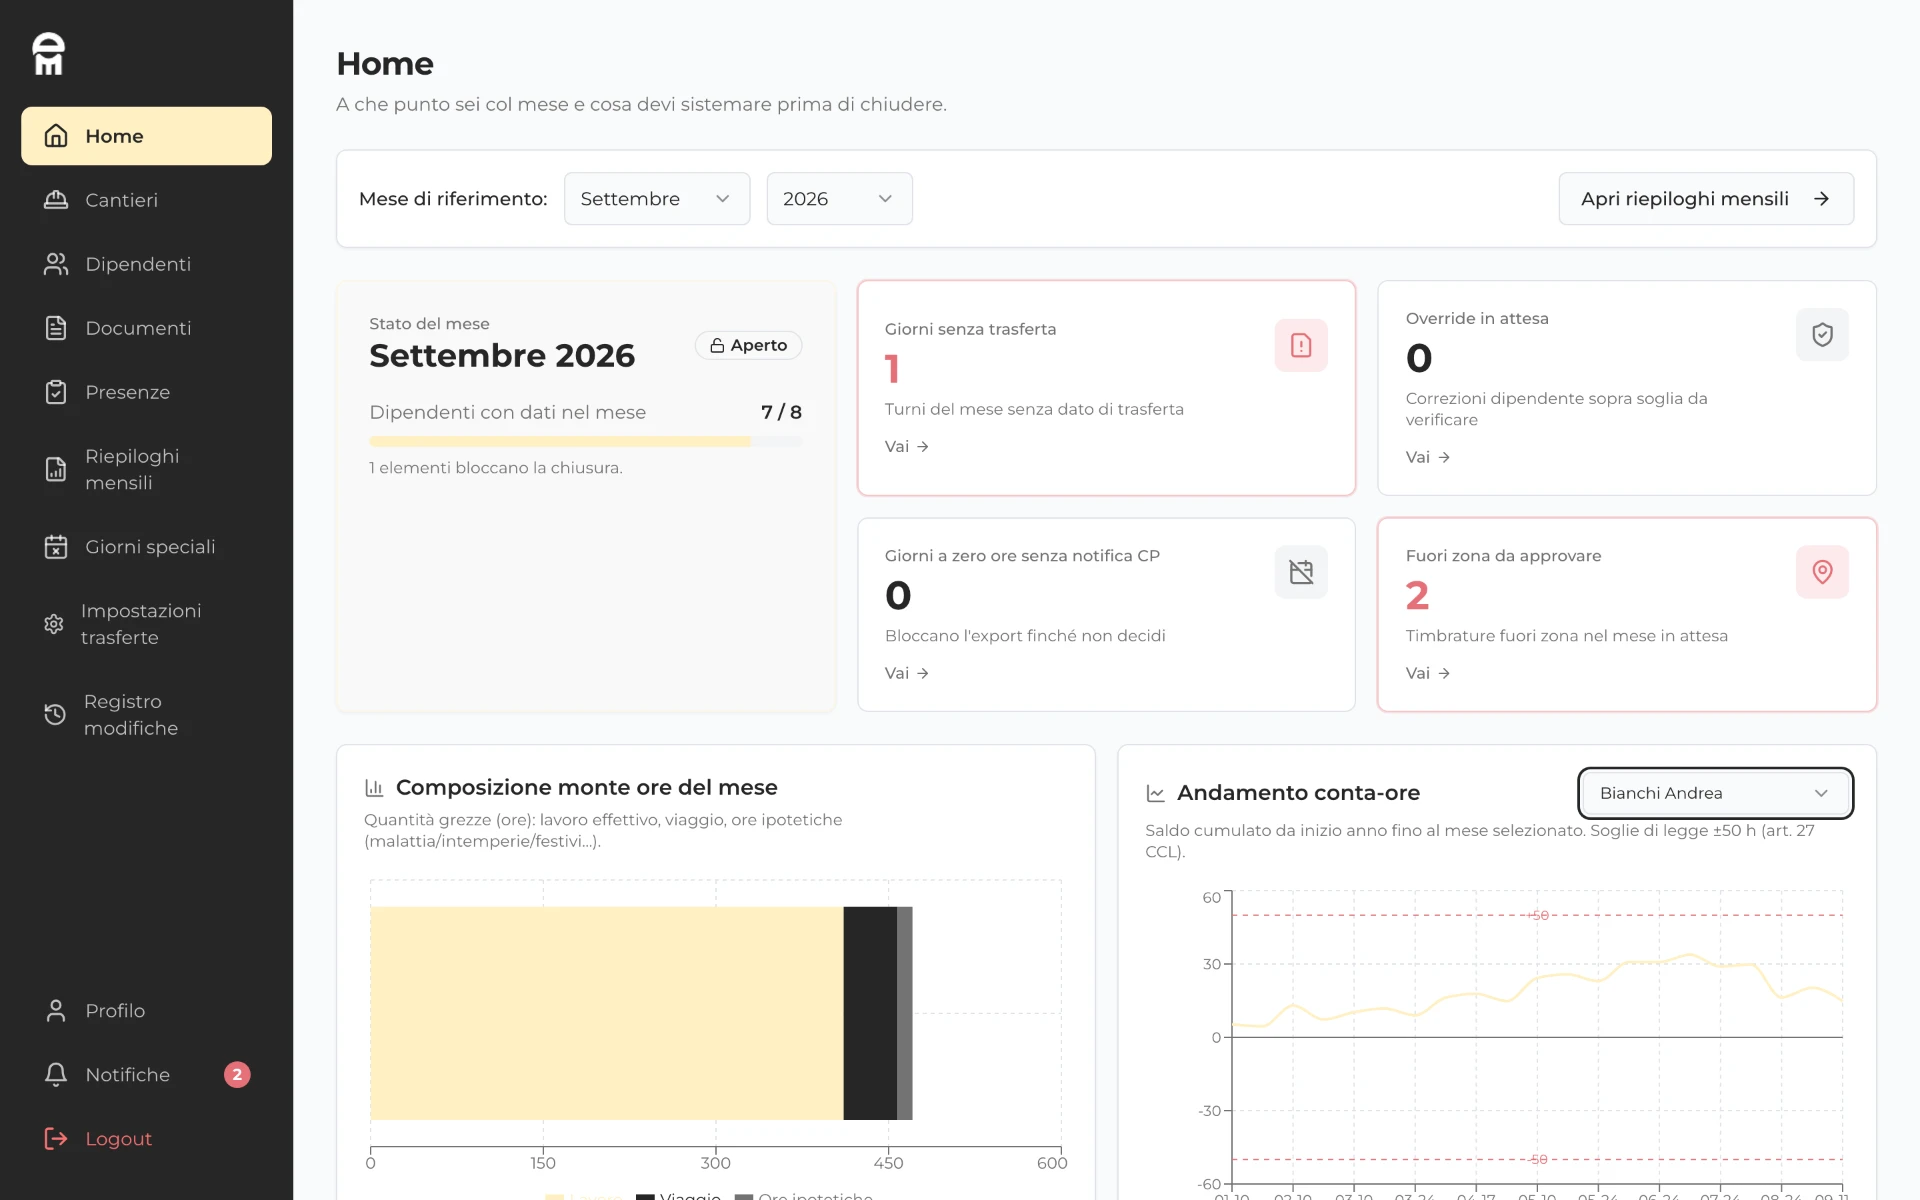Click the '7 / 8' employees count
1920x1200 pixels.
tap(781, 412)
